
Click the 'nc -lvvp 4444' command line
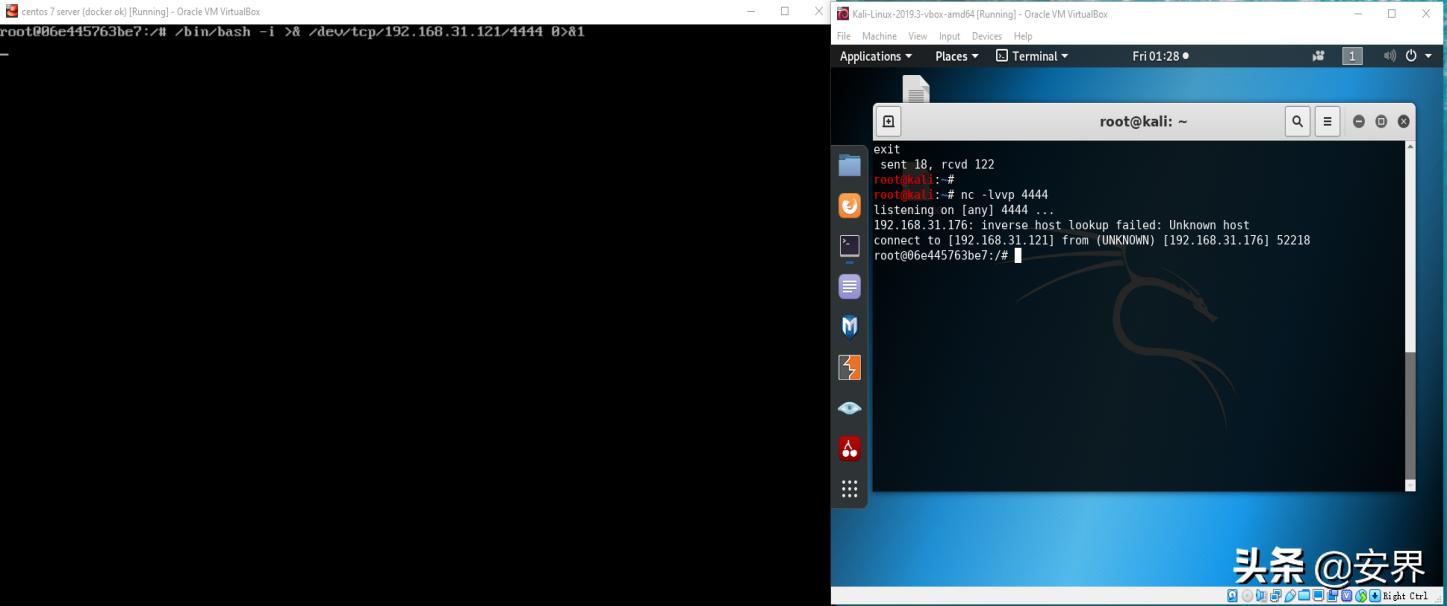point(1004,195)
